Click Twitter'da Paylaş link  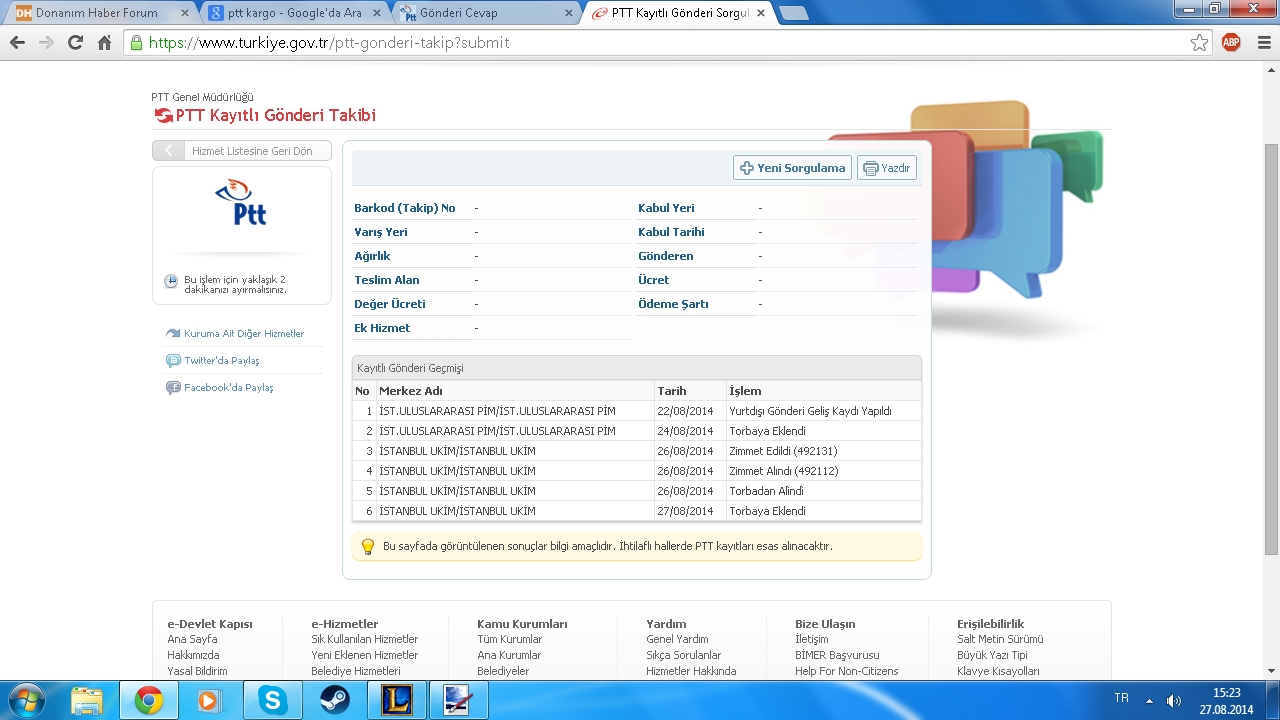click(x=221, y=360)
